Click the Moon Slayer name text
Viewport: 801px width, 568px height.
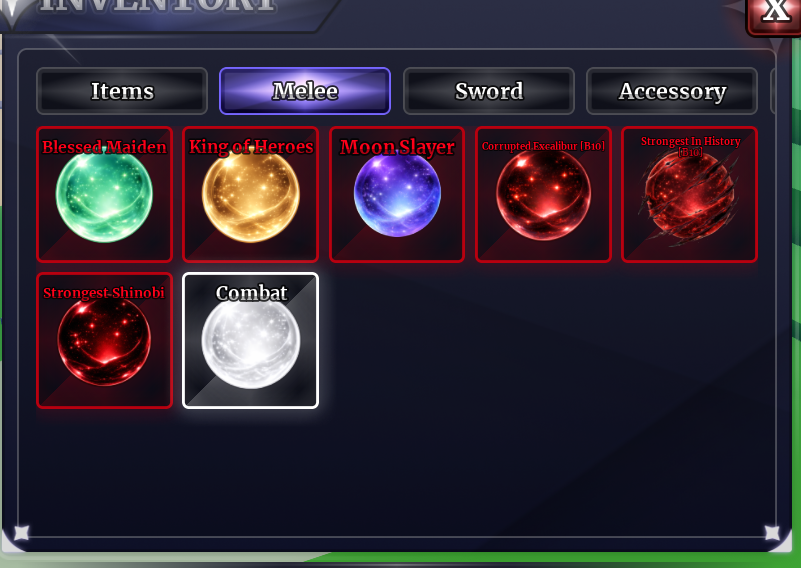[x=397, y=147]
